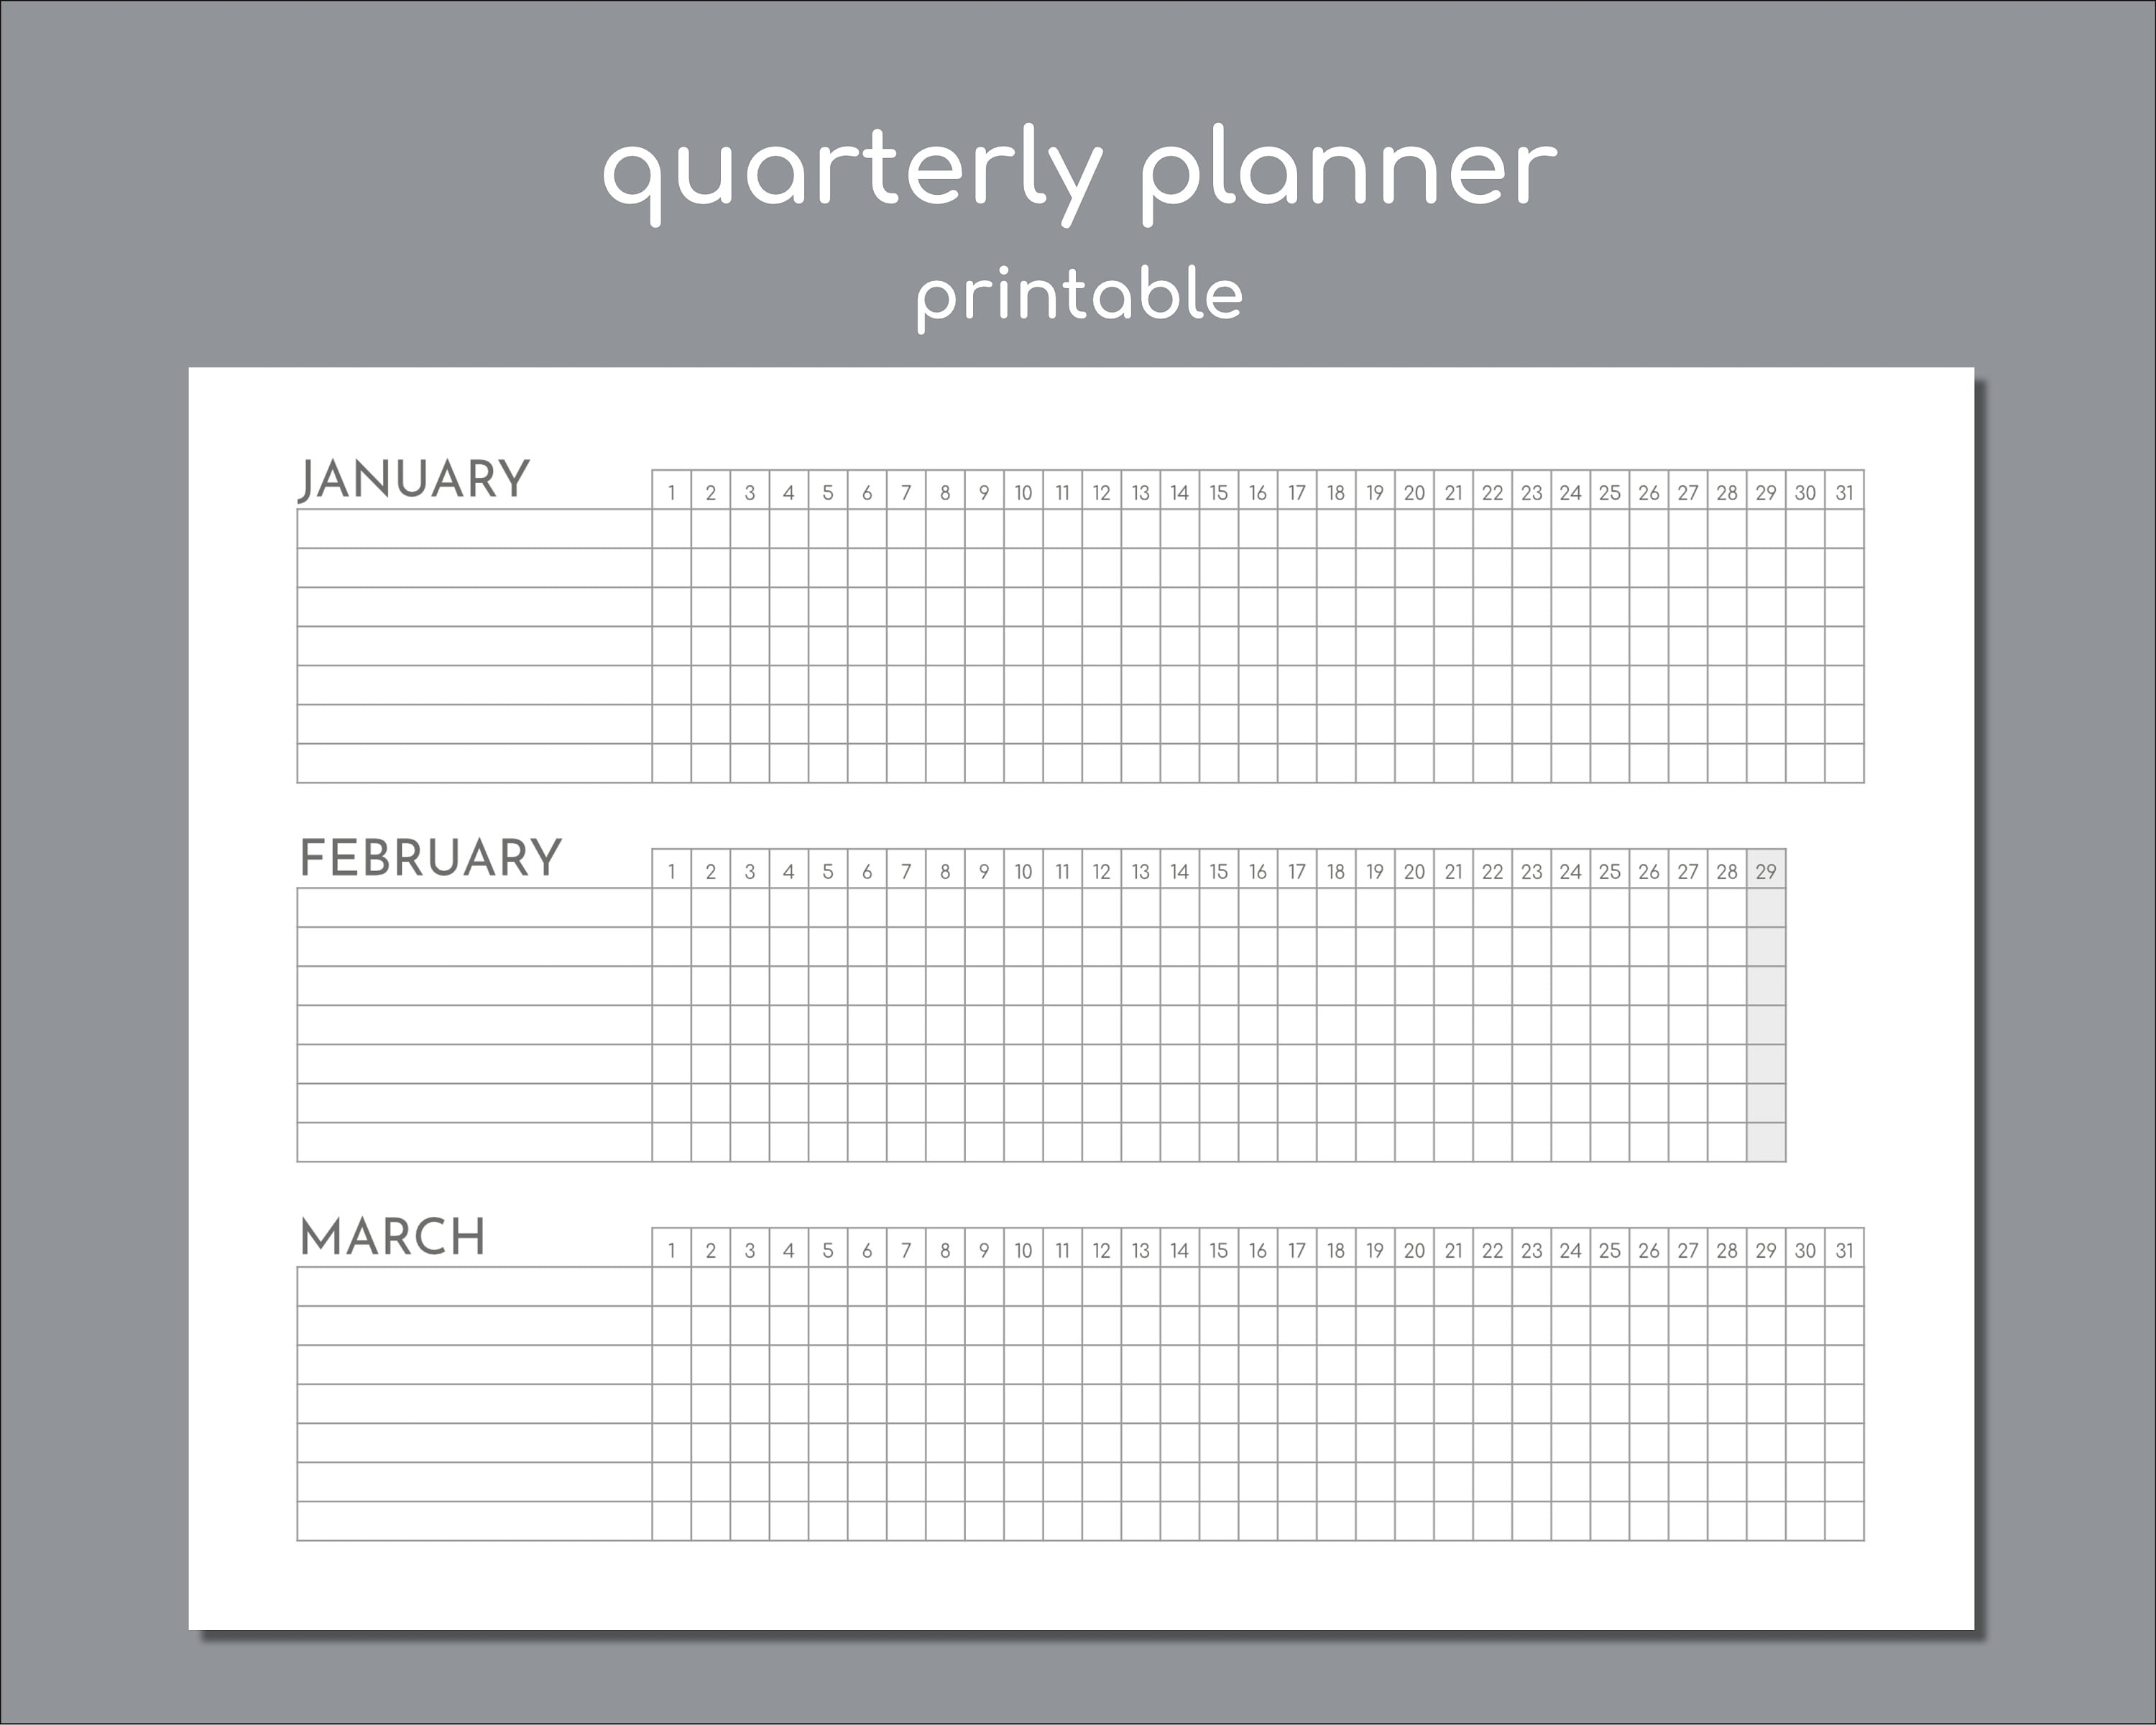Click day 31 header in March grid
The width and height of the screenshot is (2156, 1725).
point(1845,1250)
